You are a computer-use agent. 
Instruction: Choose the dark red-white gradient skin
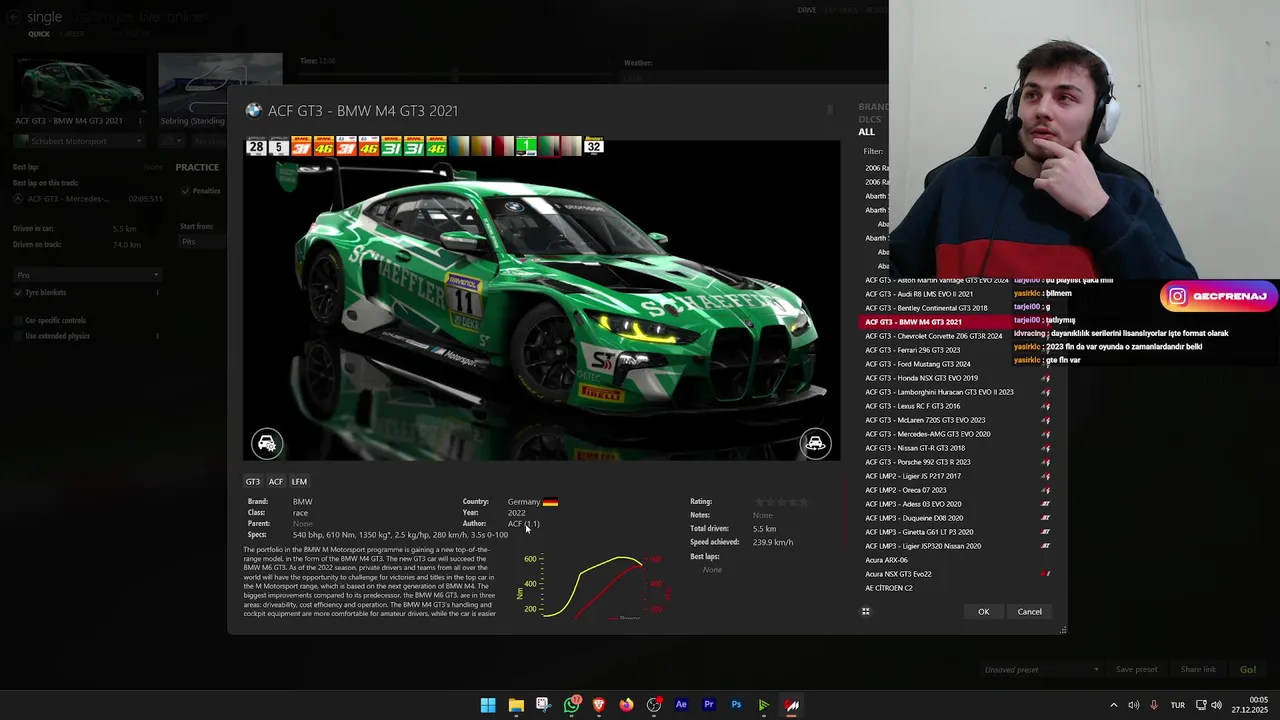pyautogui.click(x=504, y=147)
